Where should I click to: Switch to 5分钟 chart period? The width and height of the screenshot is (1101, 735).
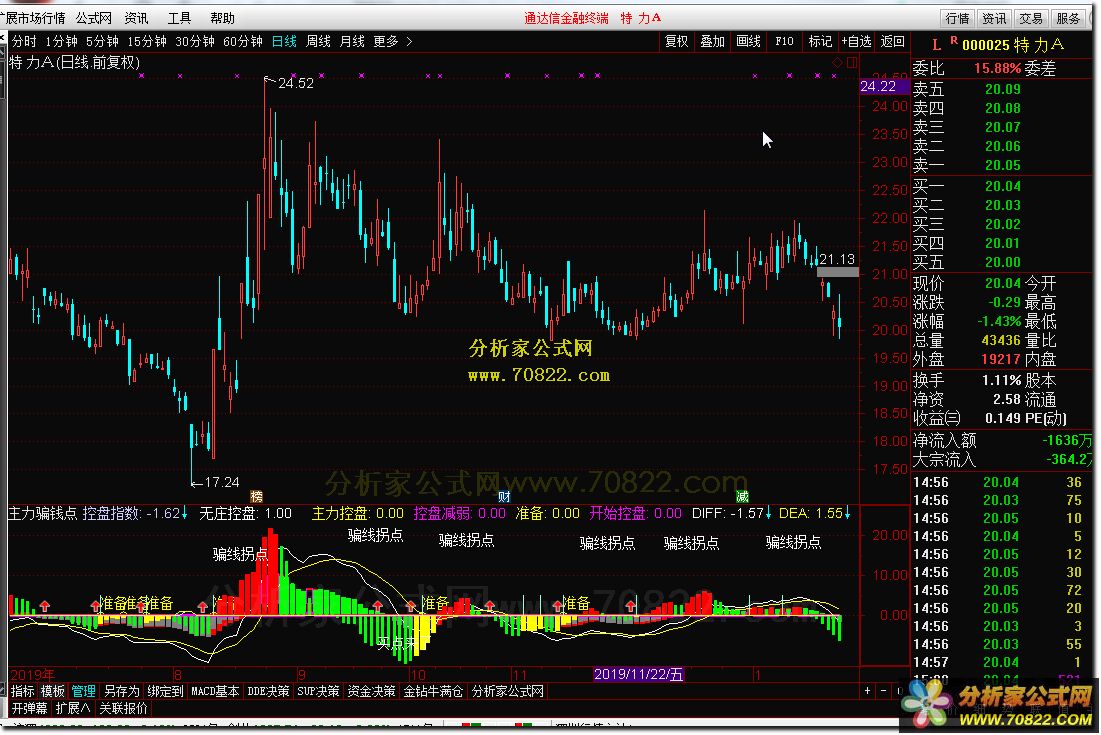tap(103, 41)
